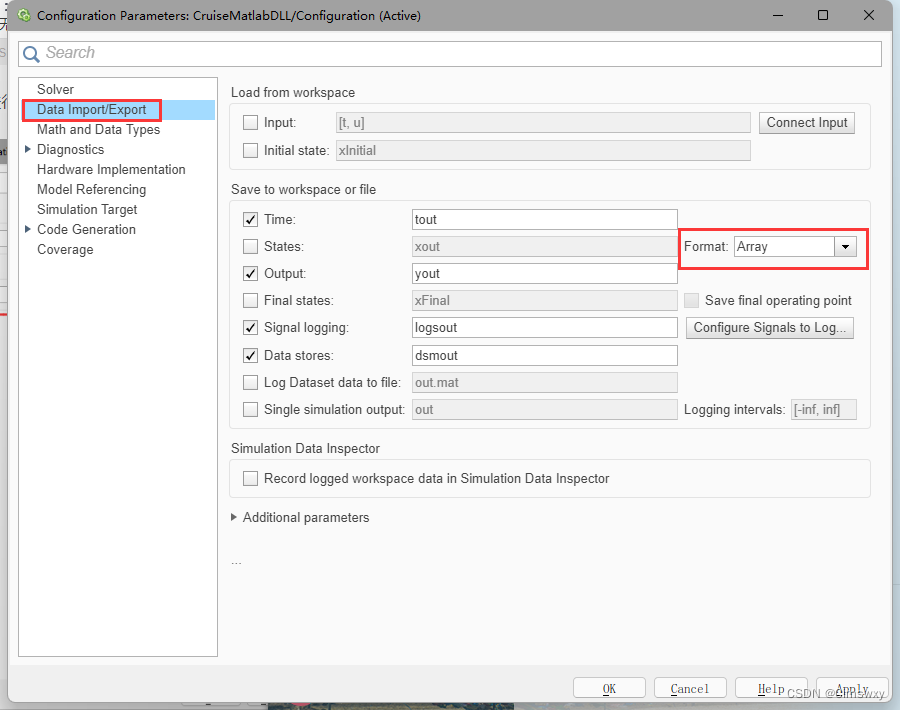Close the Configuration Parameters dialog
This screenshot has height=710, width=900.
click(868, 15)
